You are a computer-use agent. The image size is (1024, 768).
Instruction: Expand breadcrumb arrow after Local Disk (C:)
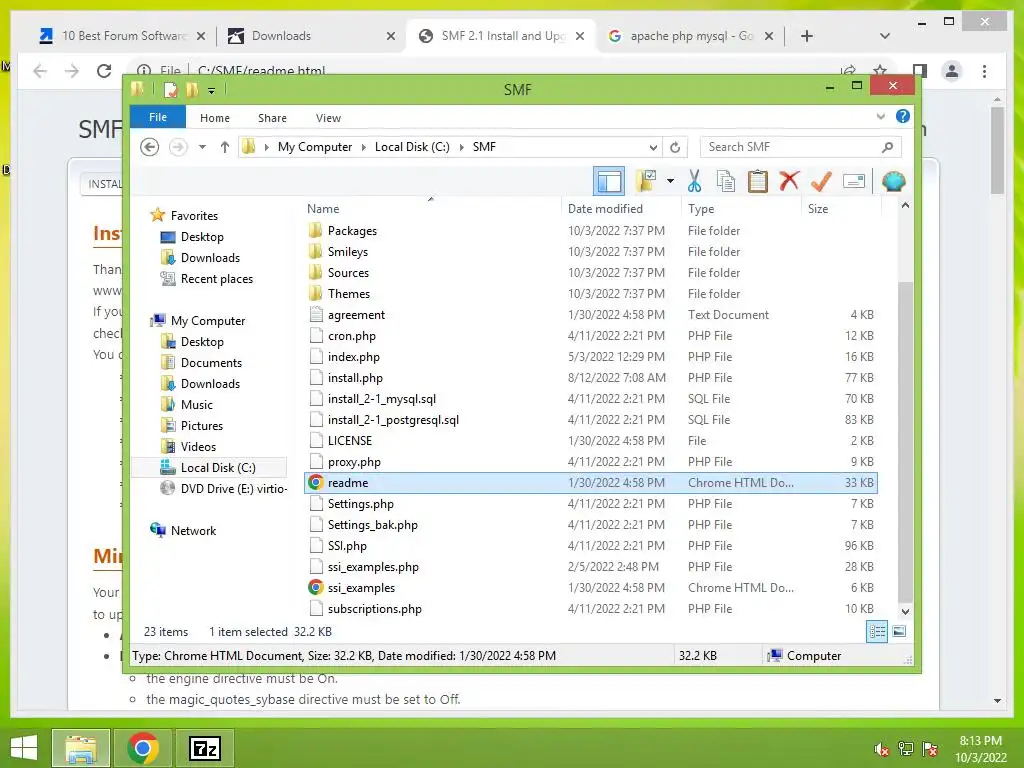click(462, 147)
